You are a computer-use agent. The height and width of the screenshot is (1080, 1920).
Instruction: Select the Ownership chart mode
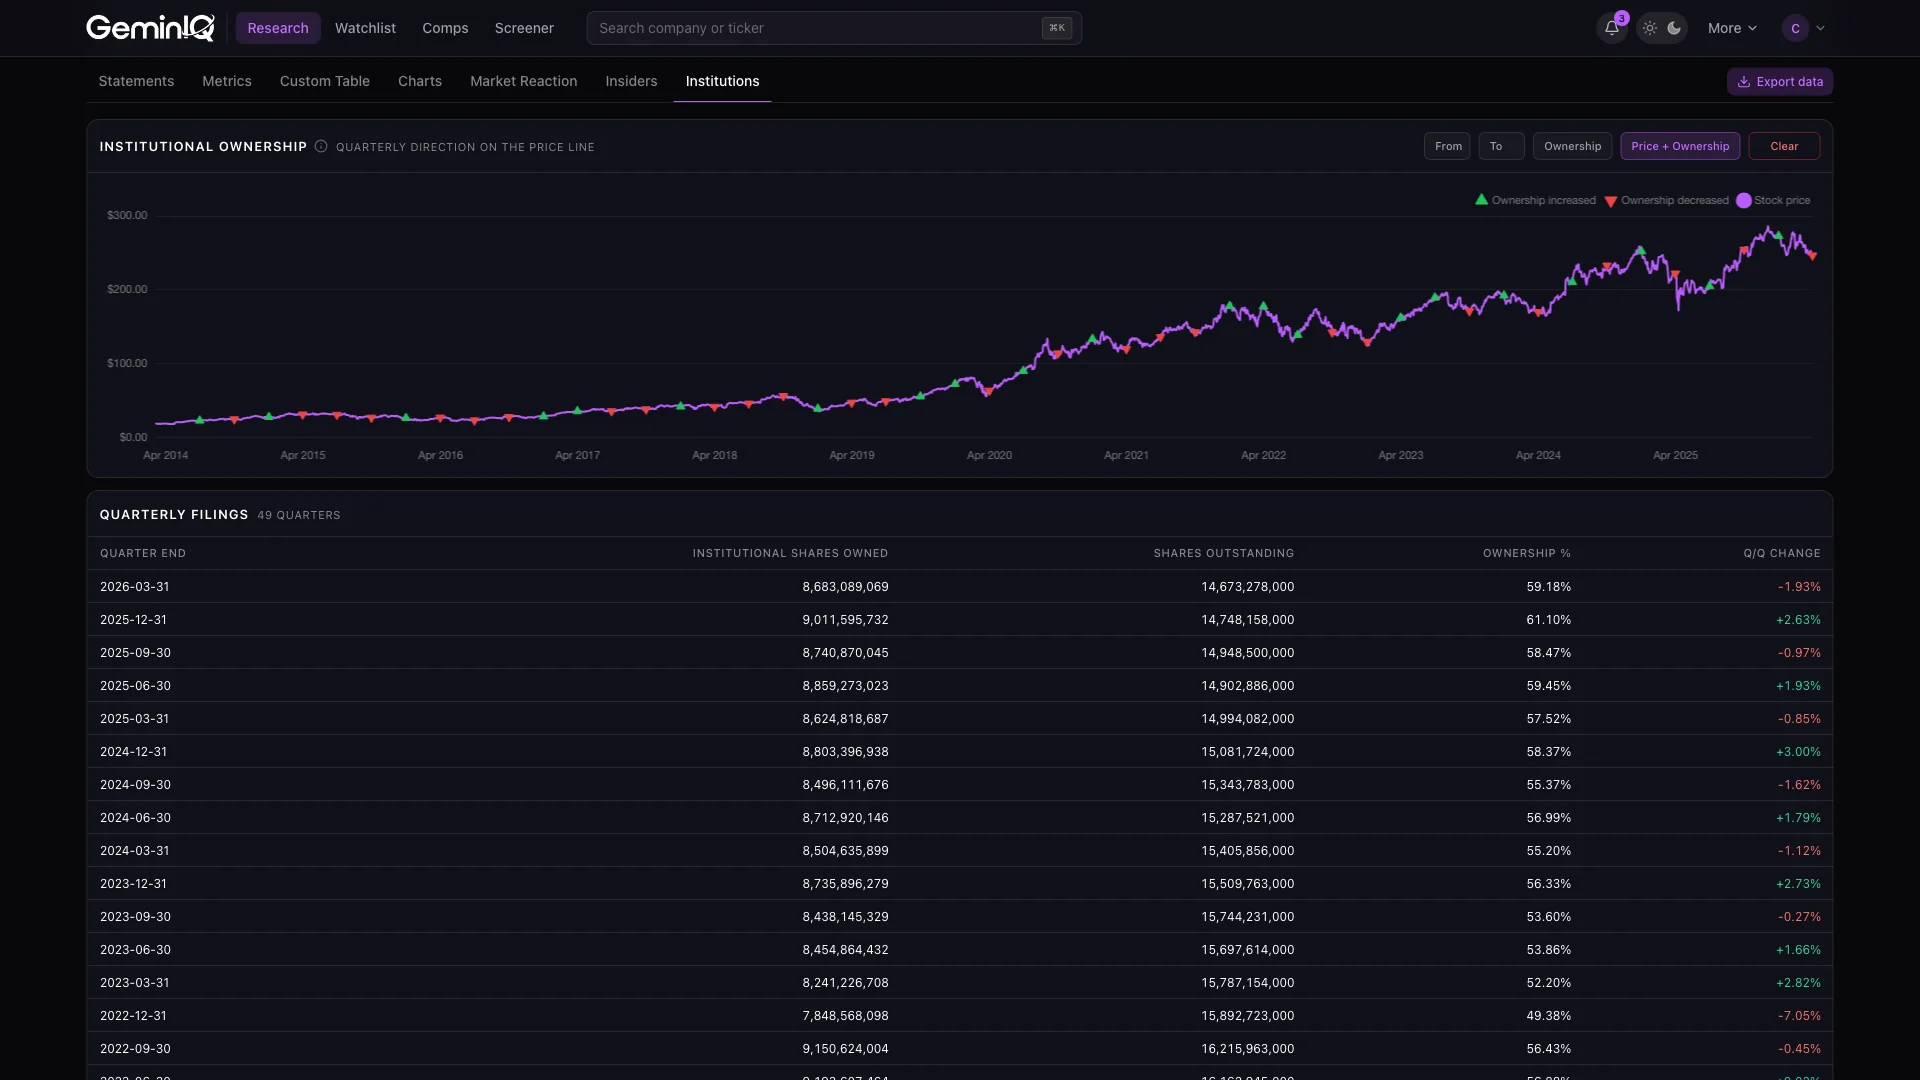tap(1572, 146)
